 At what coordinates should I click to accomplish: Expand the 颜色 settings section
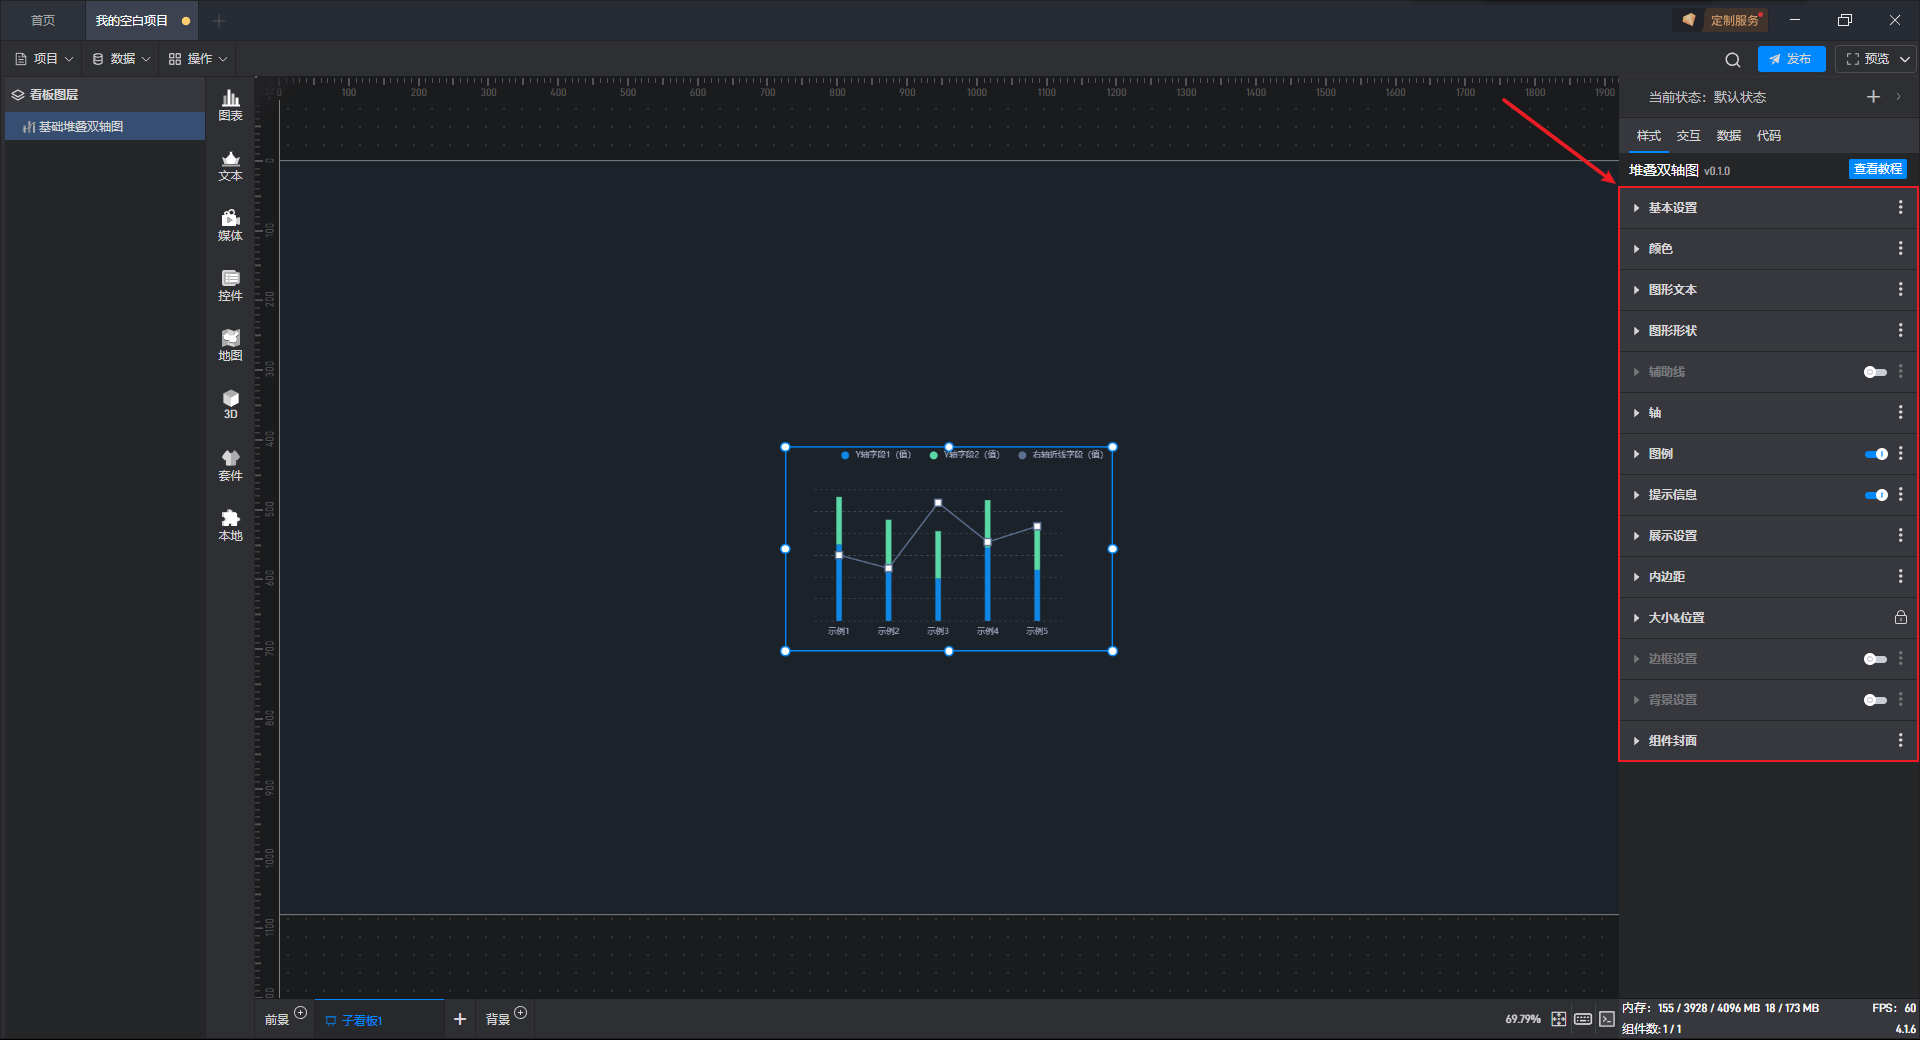click(x=1660, y=249)
